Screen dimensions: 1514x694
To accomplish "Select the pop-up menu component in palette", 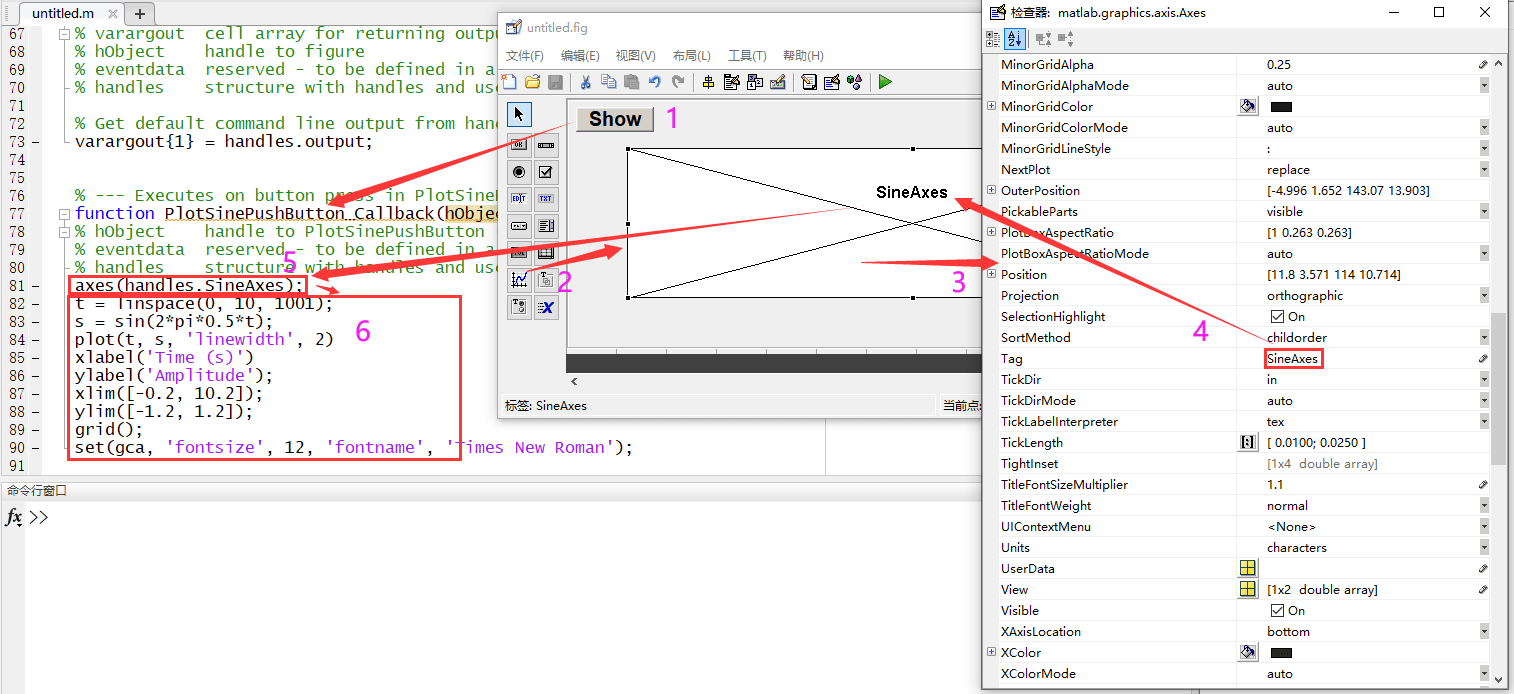I will click(519, 226).
